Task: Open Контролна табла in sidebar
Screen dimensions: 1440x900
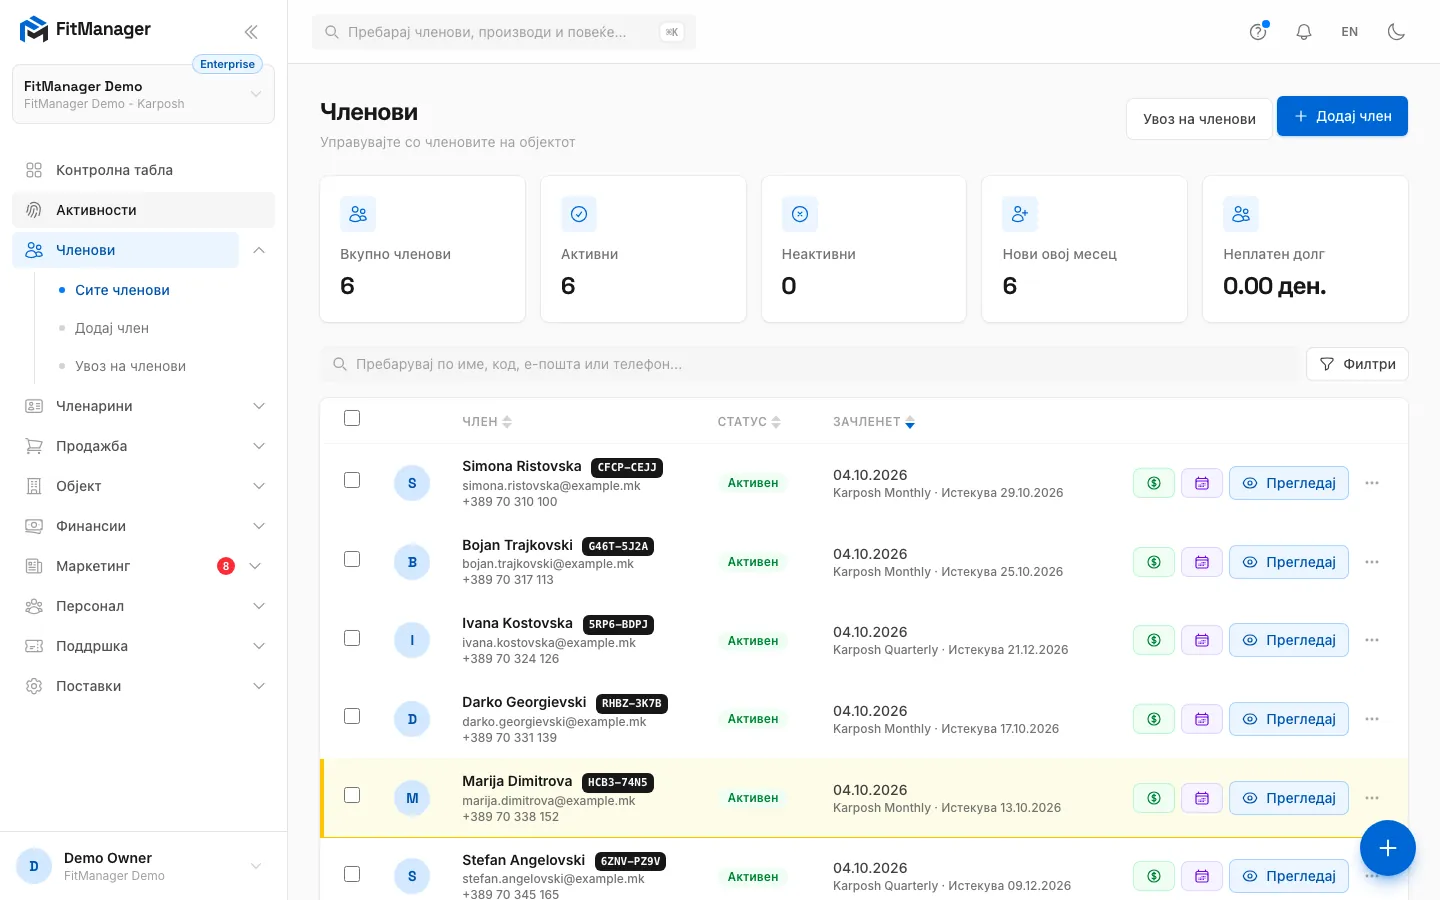Action: [x=143, y=170]
